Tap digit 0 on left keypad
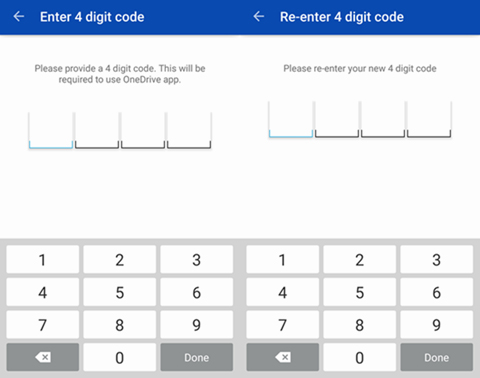 coord(120,357)
